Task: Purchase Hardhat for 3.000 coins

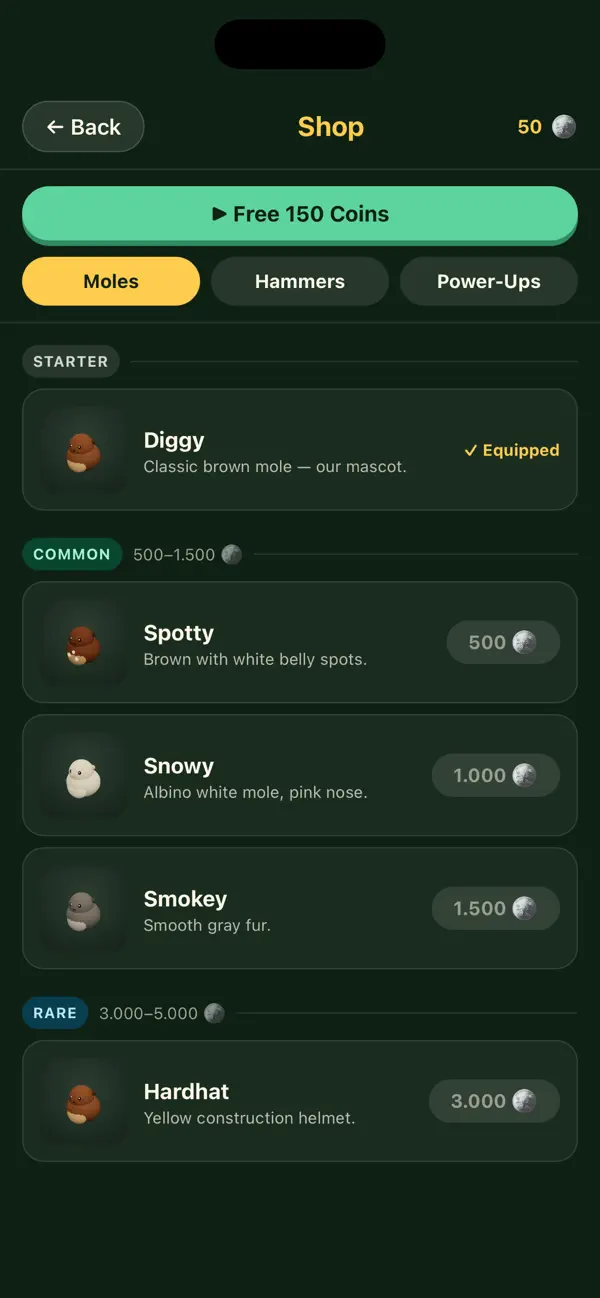Action: tap(495, 1101)
